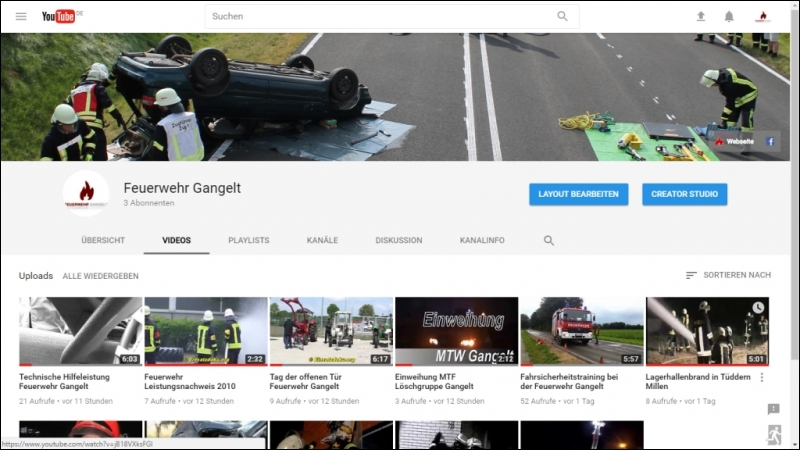Viewport: 800px width, 450px height.
Task: Add Lagerhallenbrand video to watch later
Action: coord(758,307)
